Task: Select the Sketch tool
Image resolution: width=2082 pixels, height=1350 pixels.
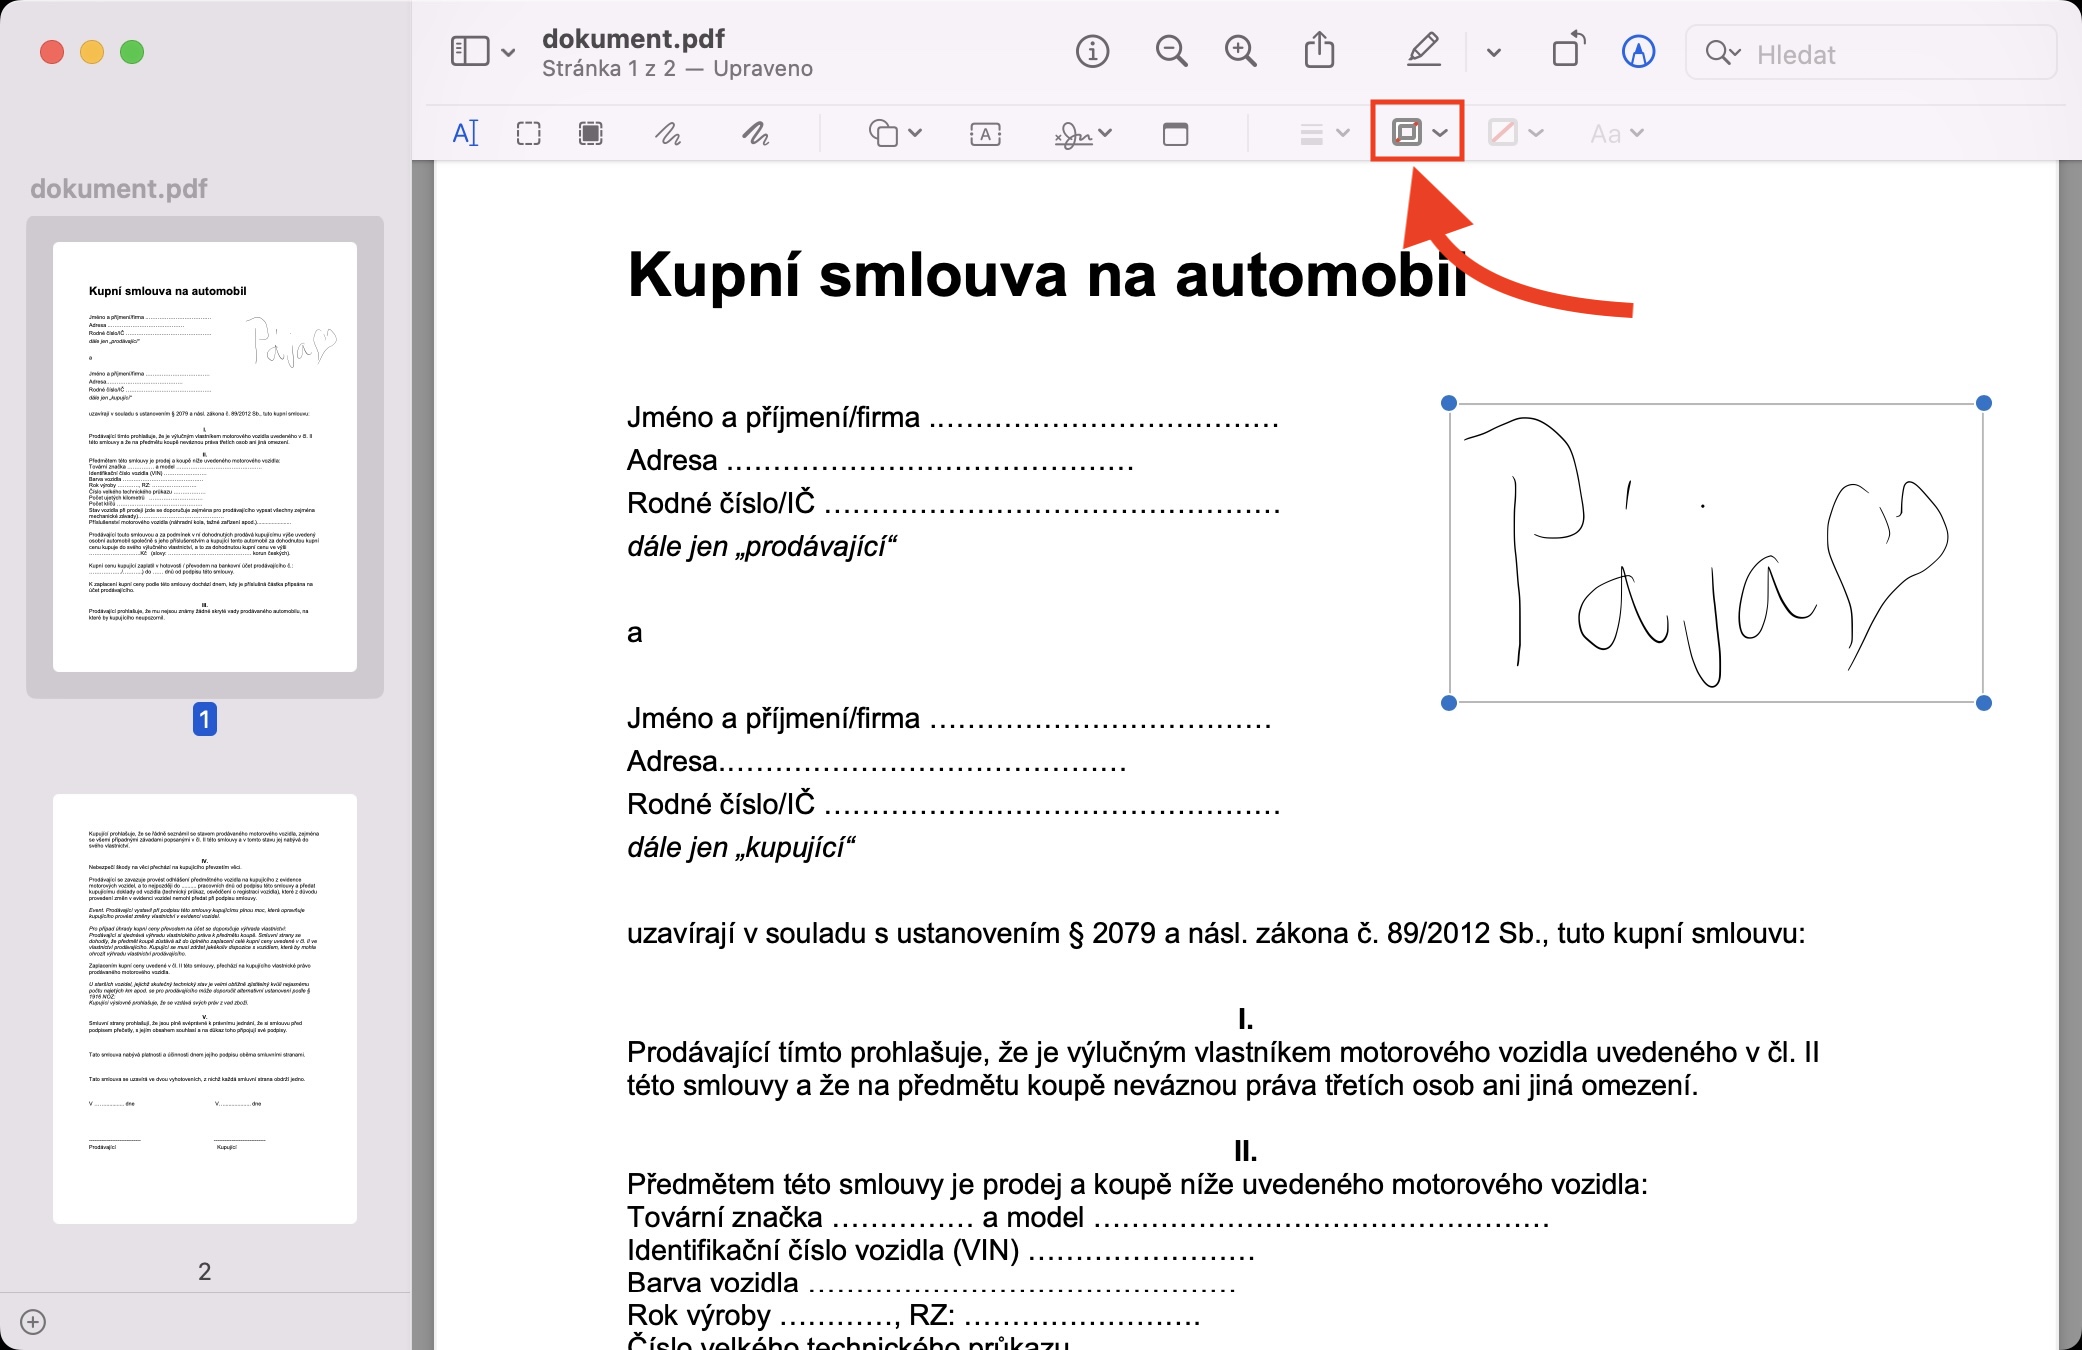Action: click(668, 133)
